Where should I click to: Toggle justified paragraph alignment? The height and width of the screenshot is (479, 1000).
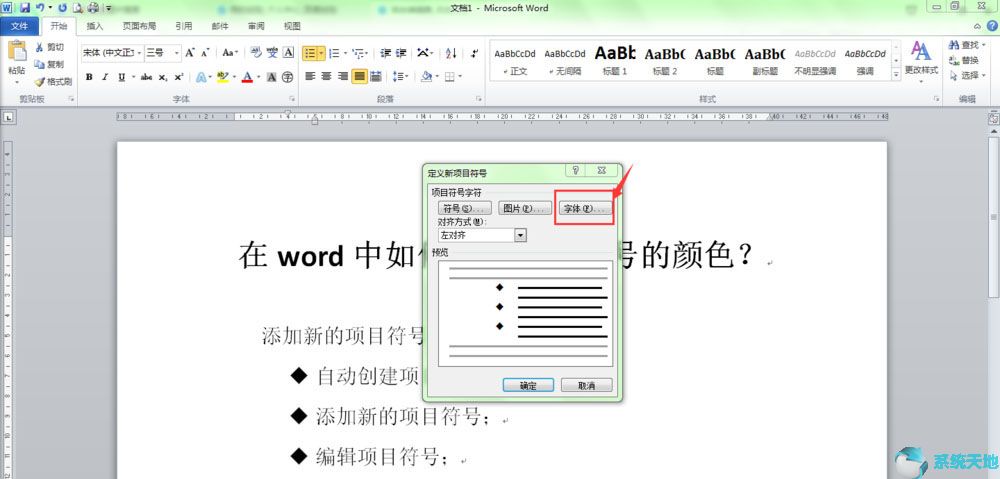point(359,77)
